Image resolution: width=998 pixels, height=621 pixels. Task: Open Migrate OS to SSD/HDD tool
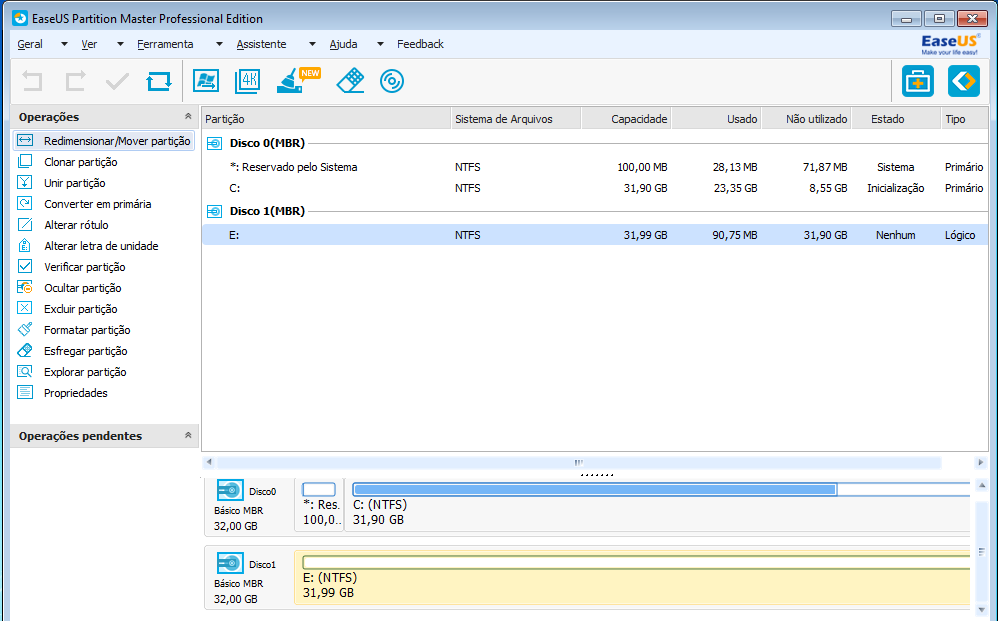coord(206,81)
